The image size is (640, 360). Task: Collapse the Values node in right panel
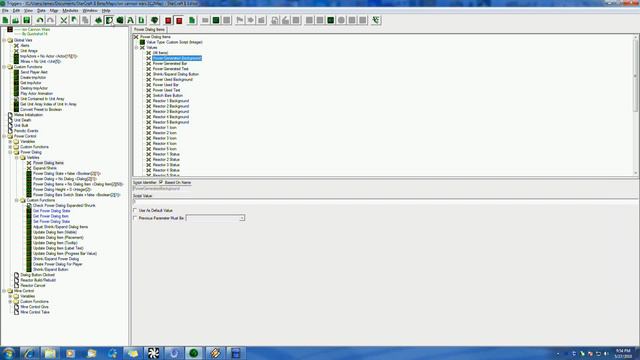pyautogui.click(x=137, y=47)
